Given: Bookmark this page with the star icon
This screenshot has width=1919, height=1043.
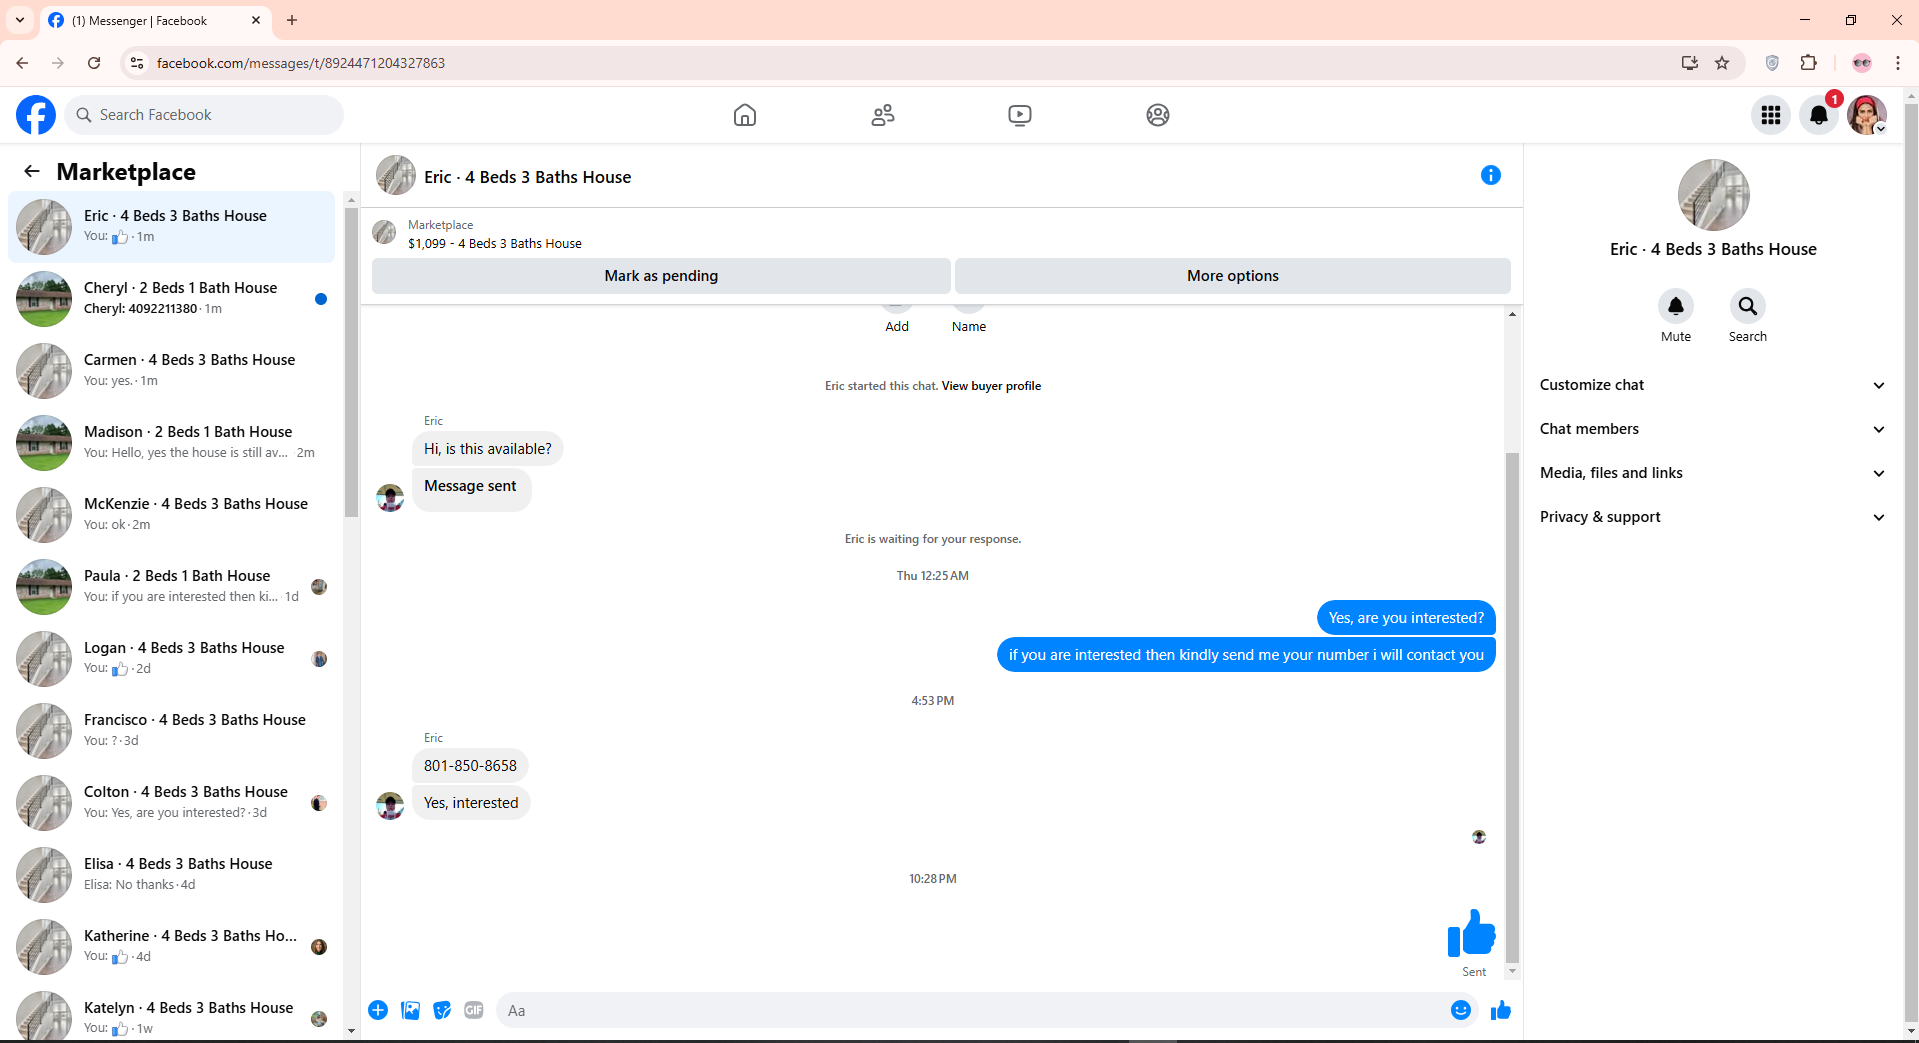Looking at the screenshot, I should [x=1722, y=63].
